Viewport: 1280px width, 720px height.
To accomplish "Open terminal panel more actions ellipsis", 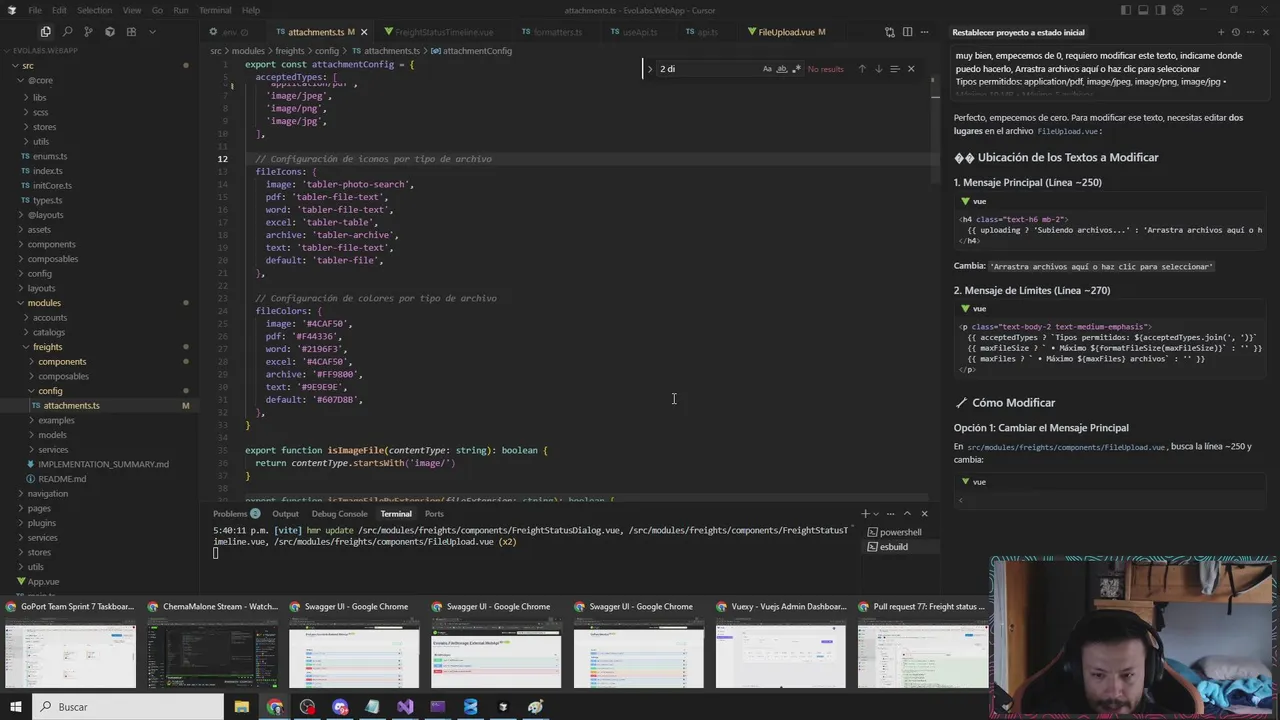I will pos(891,514).
